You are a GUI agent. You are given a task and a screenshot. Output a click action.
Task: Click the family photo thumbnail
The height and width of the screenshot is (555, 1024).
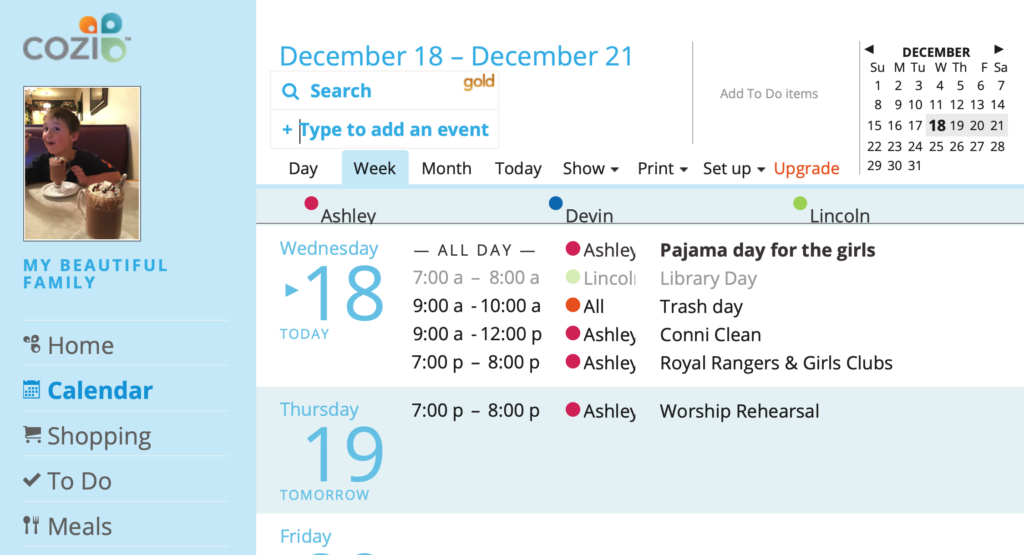[82, 164]
